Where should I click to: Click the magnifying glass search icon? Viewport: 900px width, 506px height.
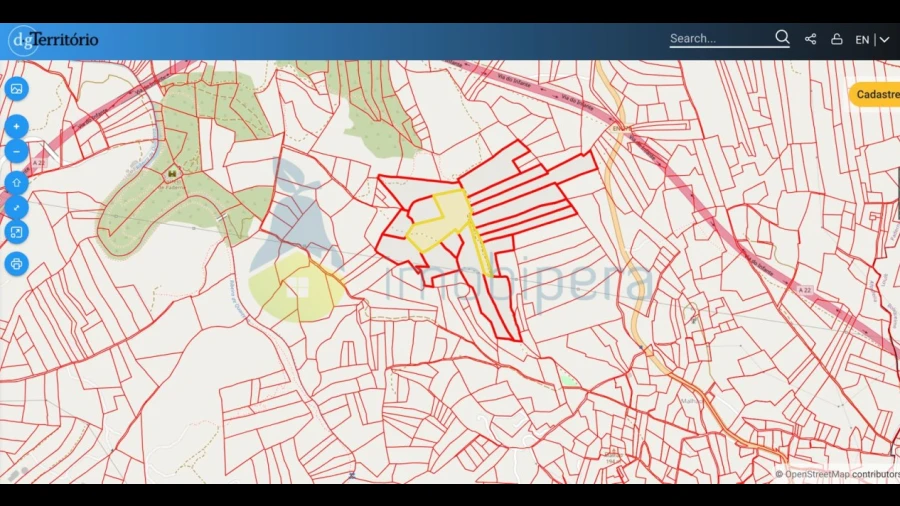782,38
